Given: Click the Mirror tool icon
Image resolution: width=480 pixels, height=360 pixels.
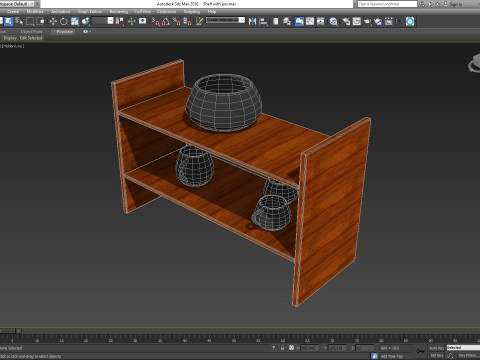Looking at the screenshot, I should (x=253, y=21).
